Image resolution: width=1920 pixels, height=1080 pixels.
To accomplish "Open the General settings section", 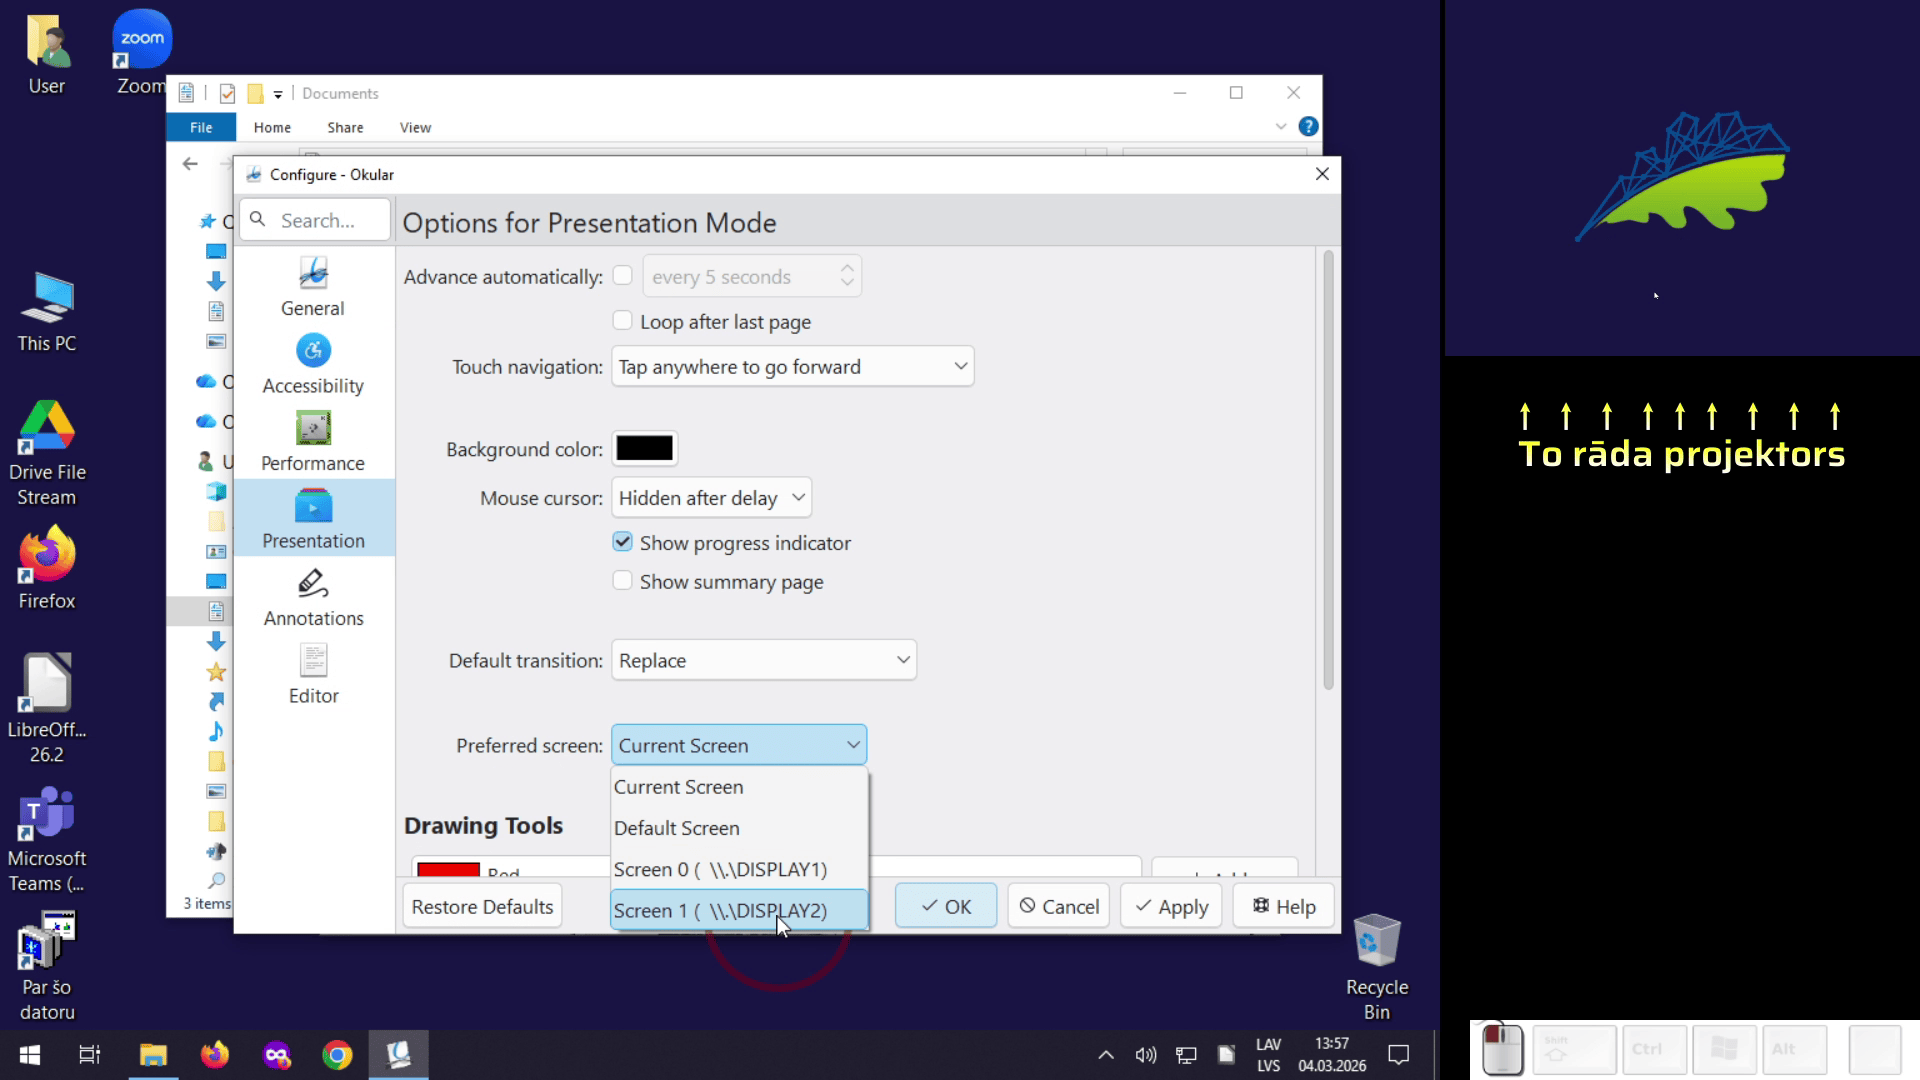I will pyautogui.click(x=313, y=287).
